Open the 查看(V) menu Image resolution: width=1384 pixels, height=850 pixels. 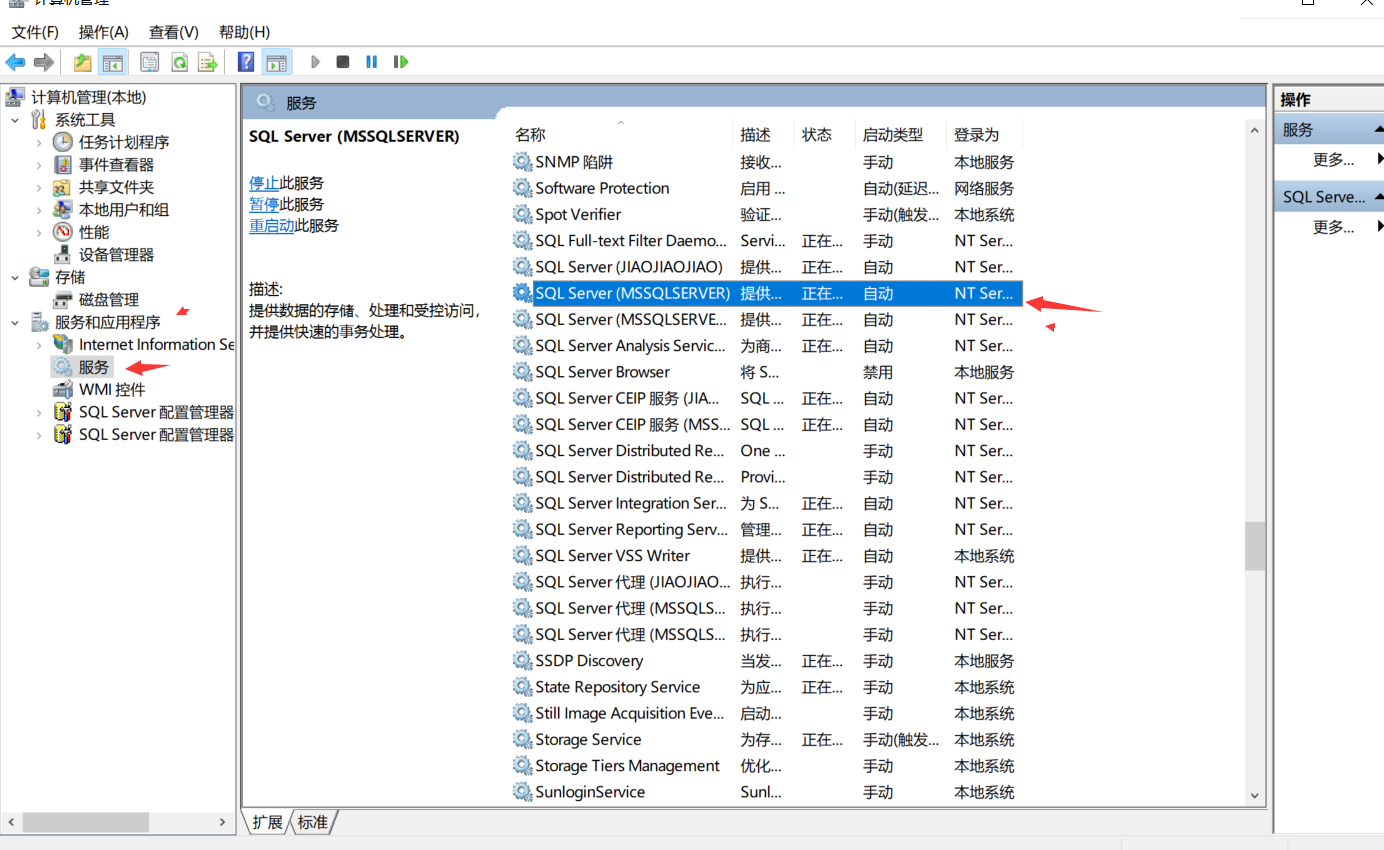174,32
